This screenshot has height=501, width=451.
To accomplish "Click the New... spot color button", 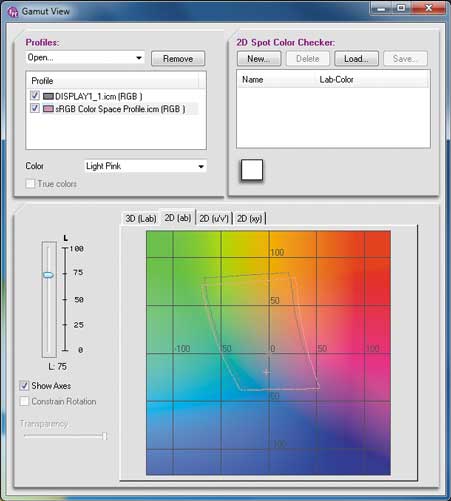I will (259, 59).
